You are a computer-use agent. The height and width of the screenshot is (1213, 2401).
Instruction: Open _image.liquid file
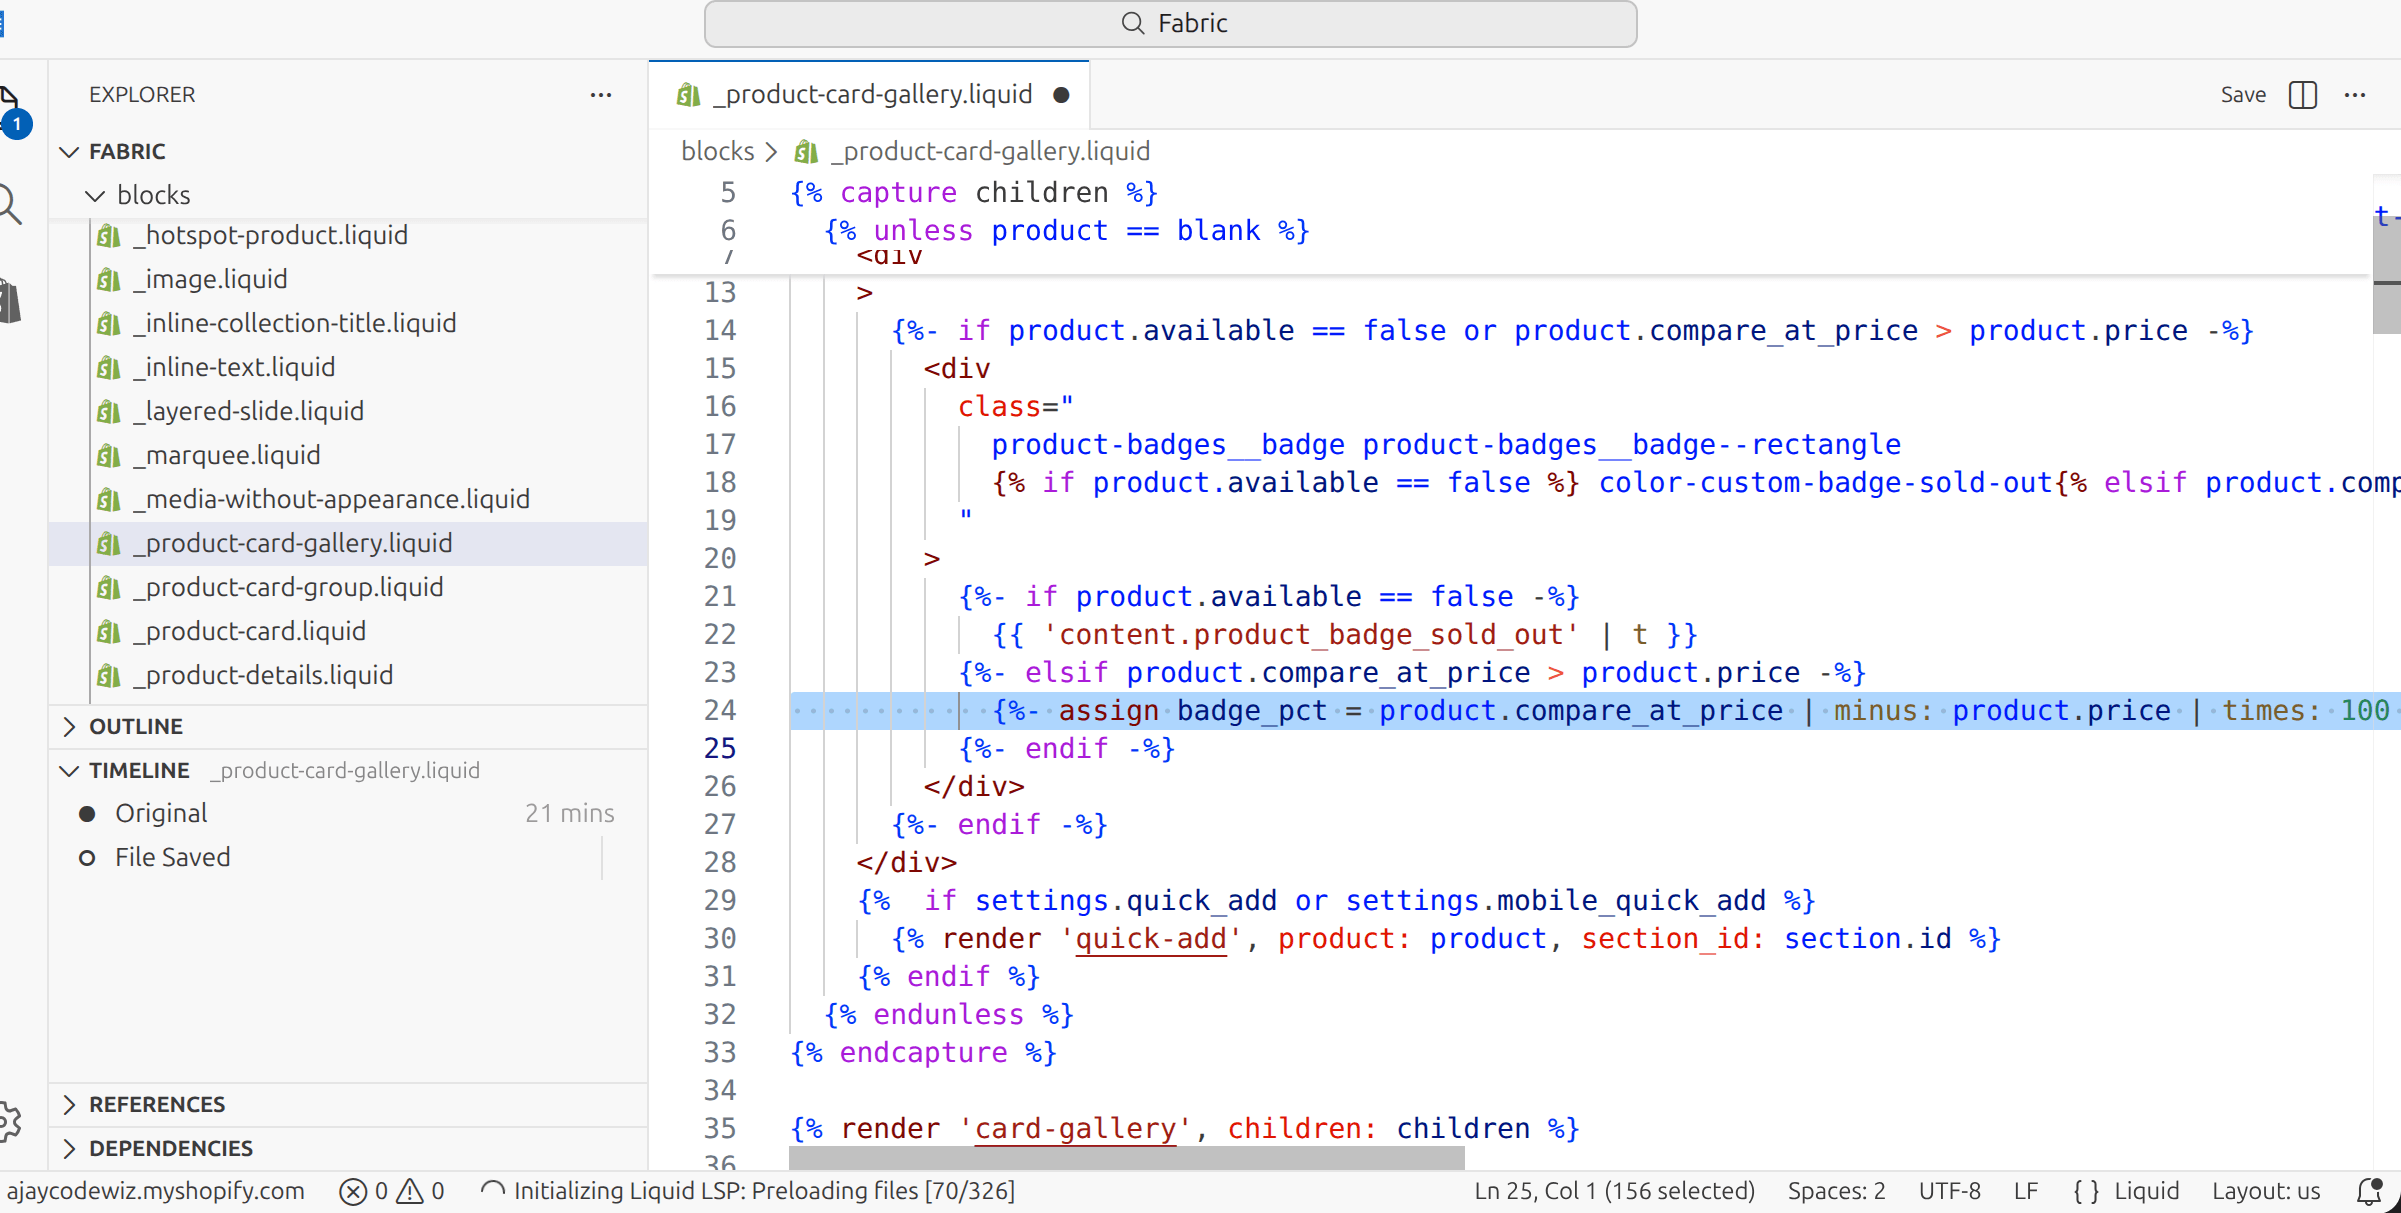[x=348, y=280]
